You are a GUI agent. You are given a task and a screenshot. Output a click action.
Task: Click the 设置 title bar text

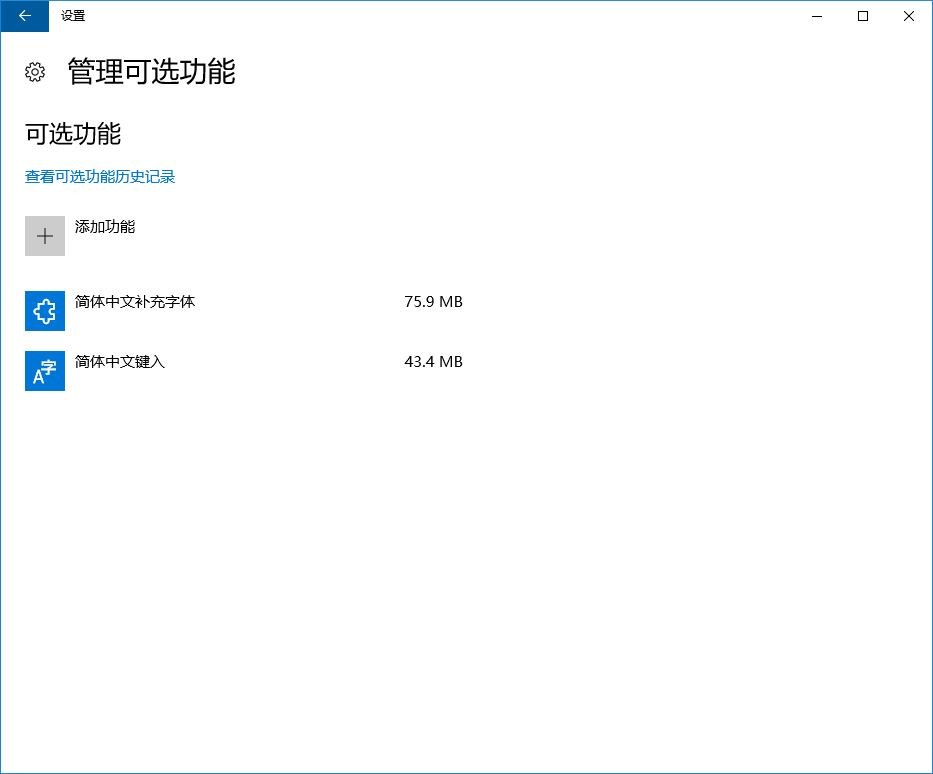click(x=73, y=16)
